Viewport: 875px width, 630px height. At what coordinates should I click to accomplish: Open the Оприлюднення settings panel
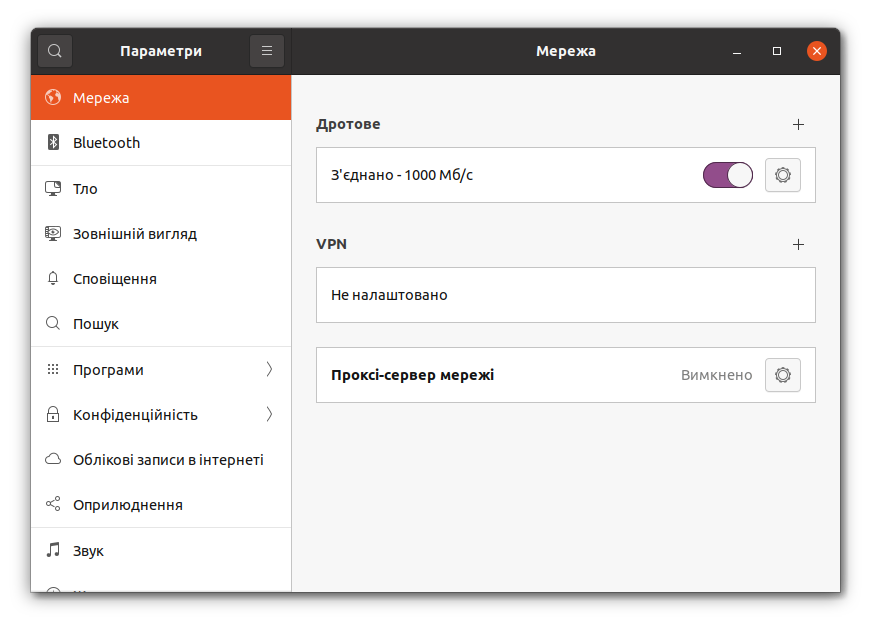point(127,505)
